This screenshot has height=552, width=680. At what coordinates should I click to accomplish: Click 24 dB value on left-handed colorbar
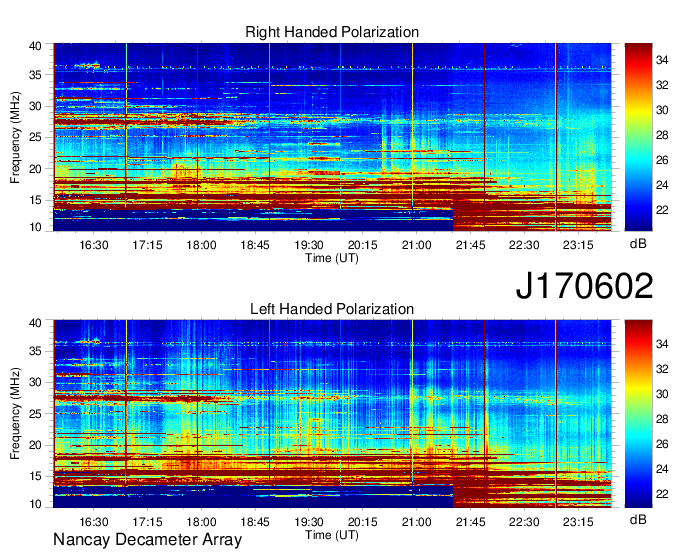pos(662,469)
